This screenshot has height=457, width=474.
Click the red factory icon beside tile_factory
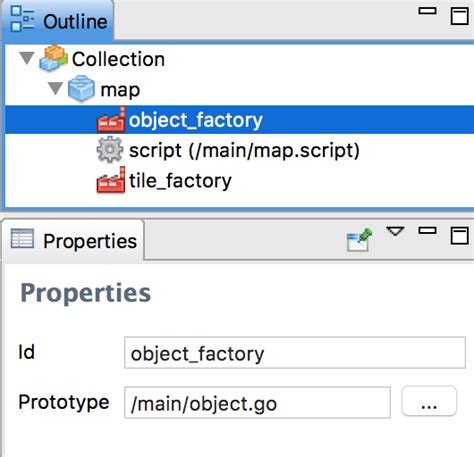(x=111, y=180)
